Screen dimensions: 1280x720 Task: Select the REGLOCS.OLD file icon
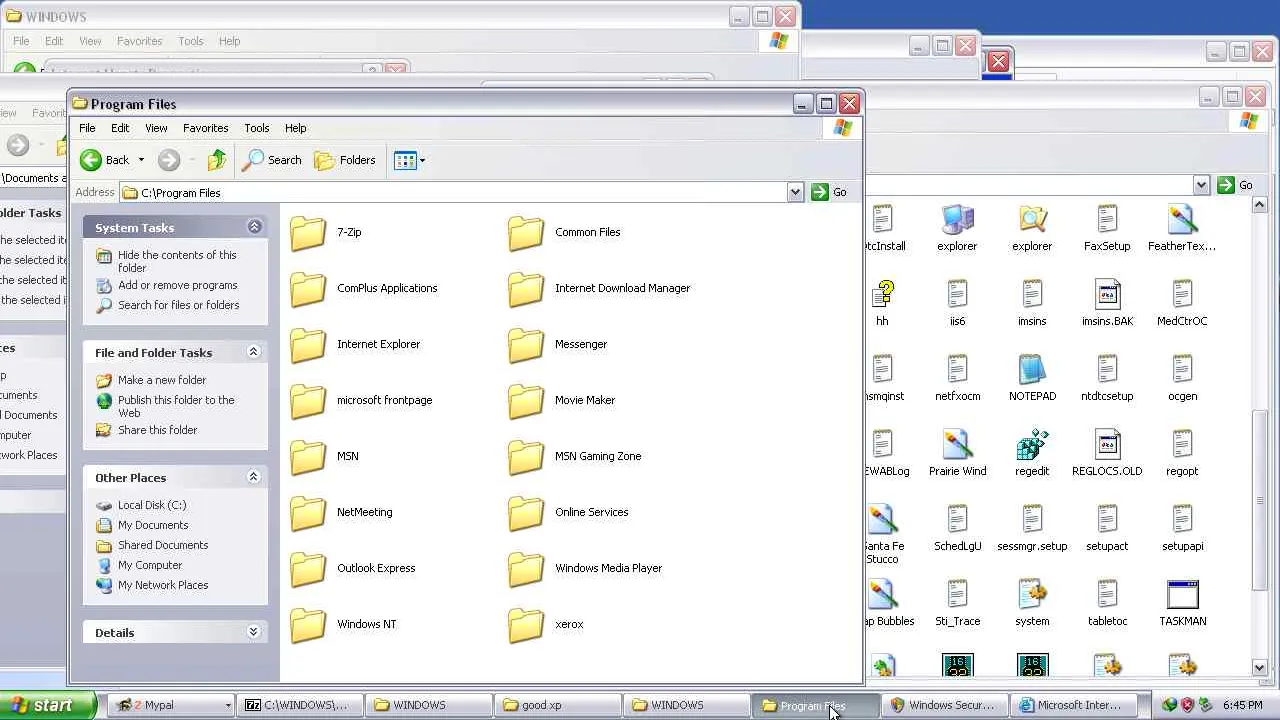(x=1107, y=445)
